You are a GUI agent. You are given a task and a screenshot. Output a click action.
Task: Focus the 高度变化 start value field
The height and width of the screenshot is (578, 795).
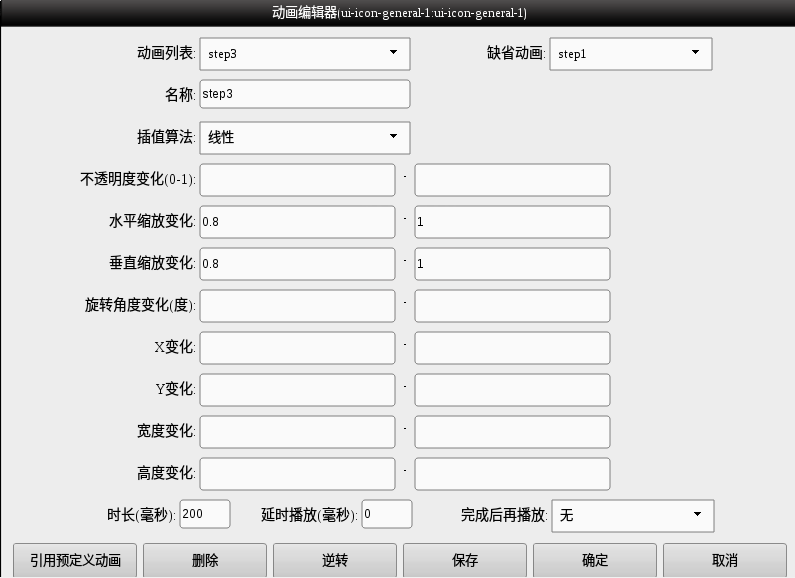click(x=297, y=474)
